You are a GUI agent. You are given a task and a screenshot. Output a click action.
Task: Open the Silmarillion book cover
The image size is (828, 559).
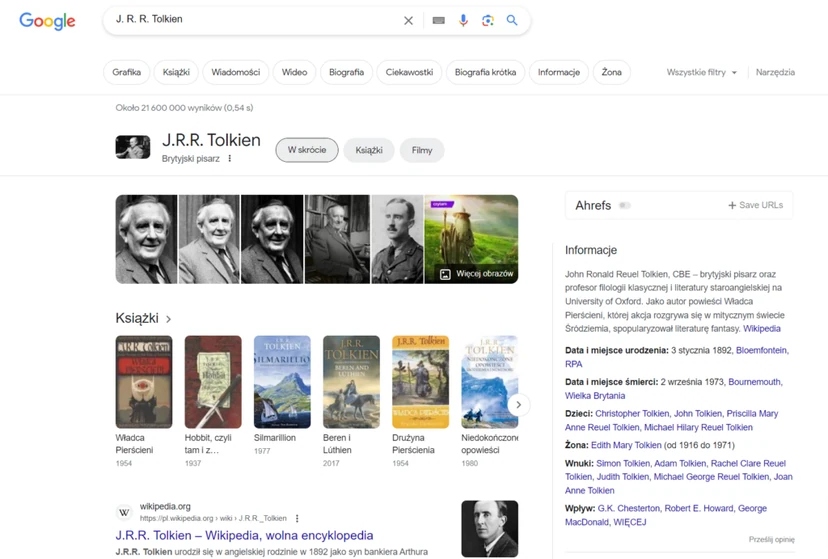(282, 382)
